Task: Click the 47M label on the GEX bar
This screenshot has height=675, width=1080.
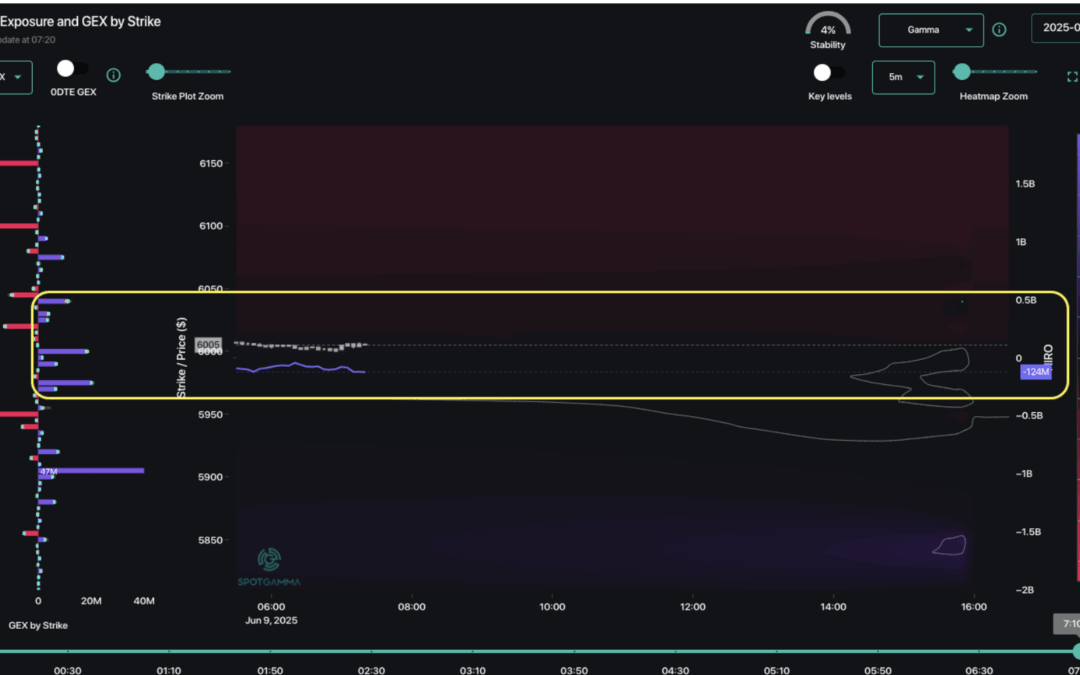Action: pyautogui.click(x=48, y=471)
